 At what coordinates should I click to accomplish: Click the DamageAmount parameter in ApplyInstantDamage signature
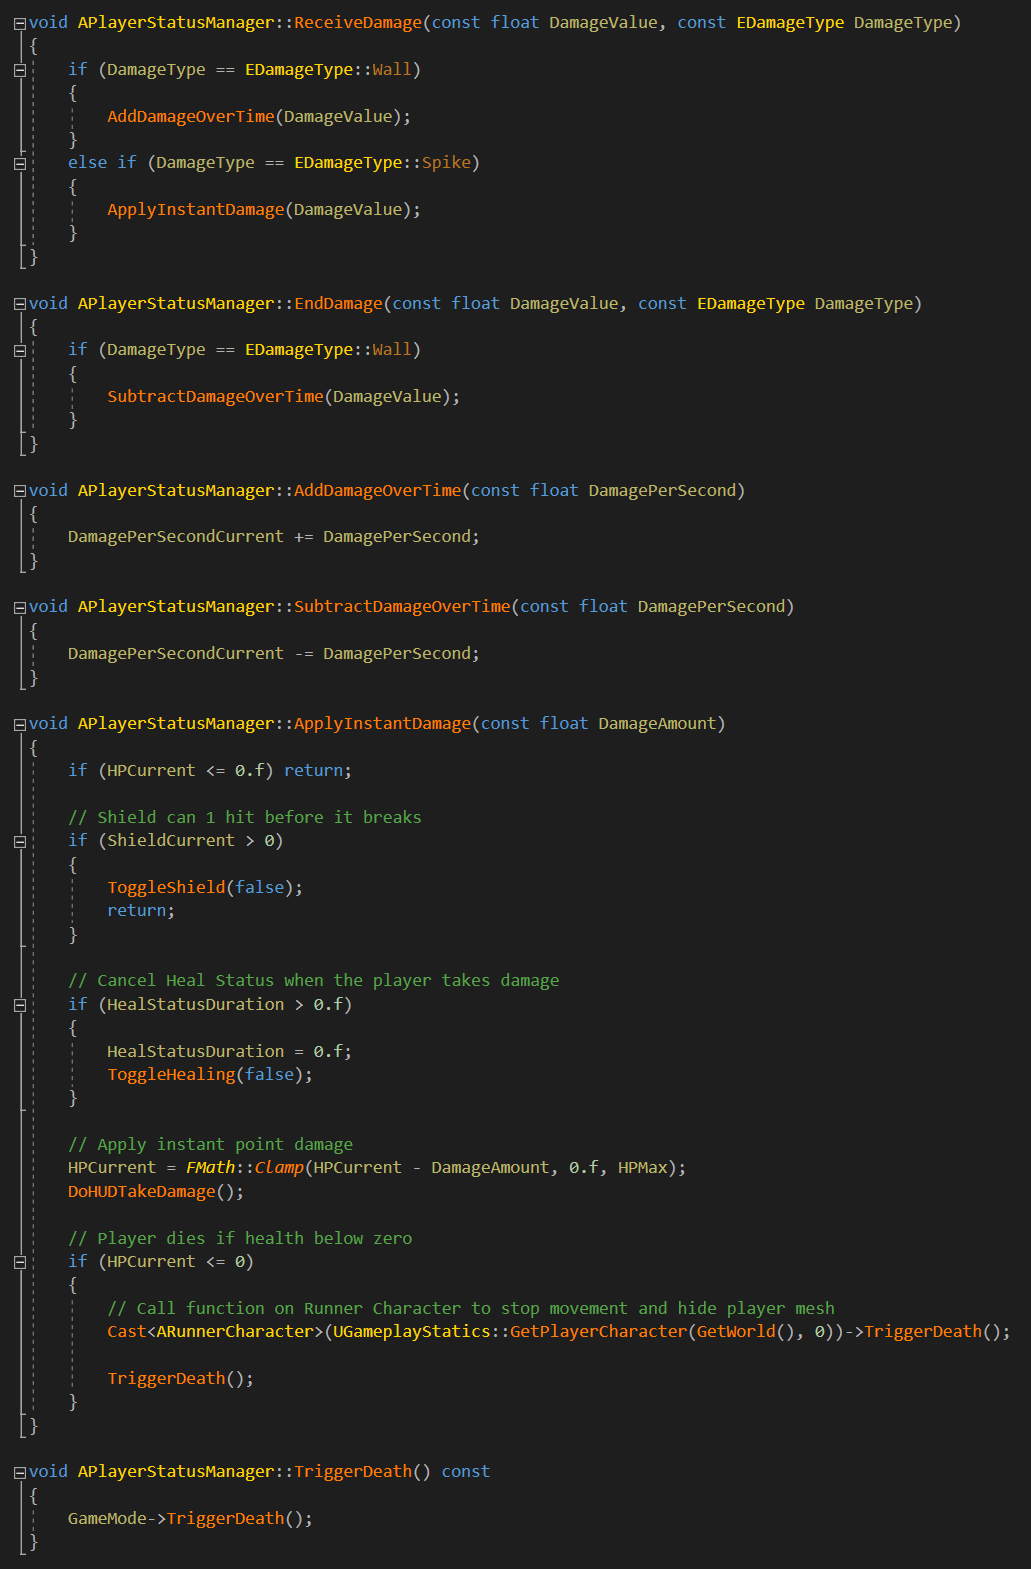pos(657,724)
